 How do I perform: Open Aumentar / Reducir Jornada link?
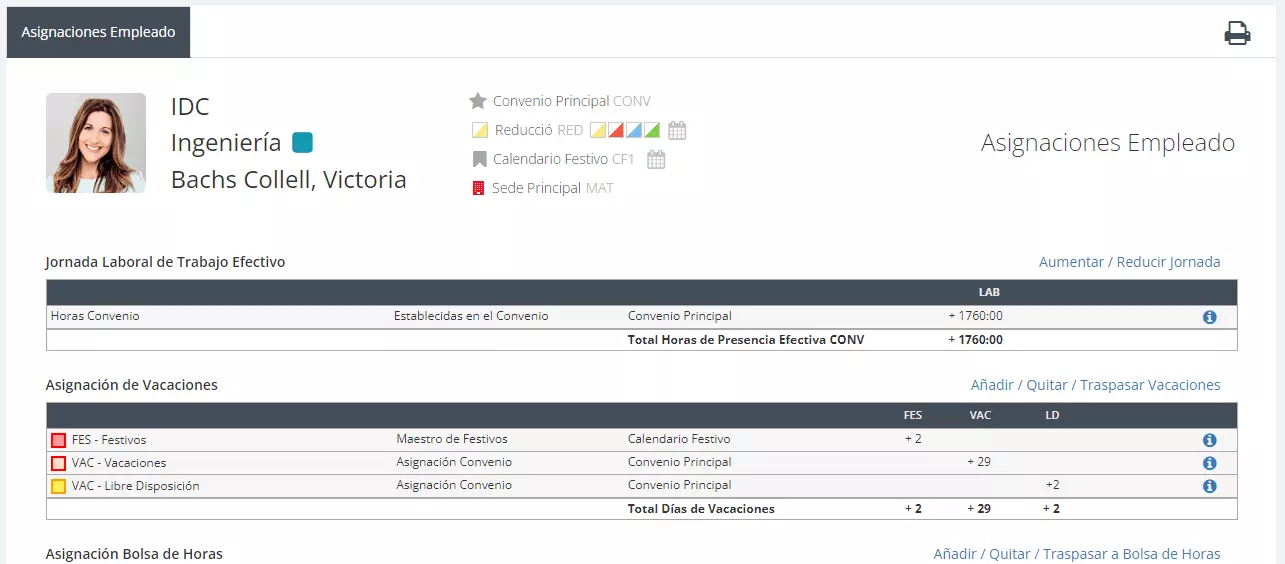tap(1129, 262)
